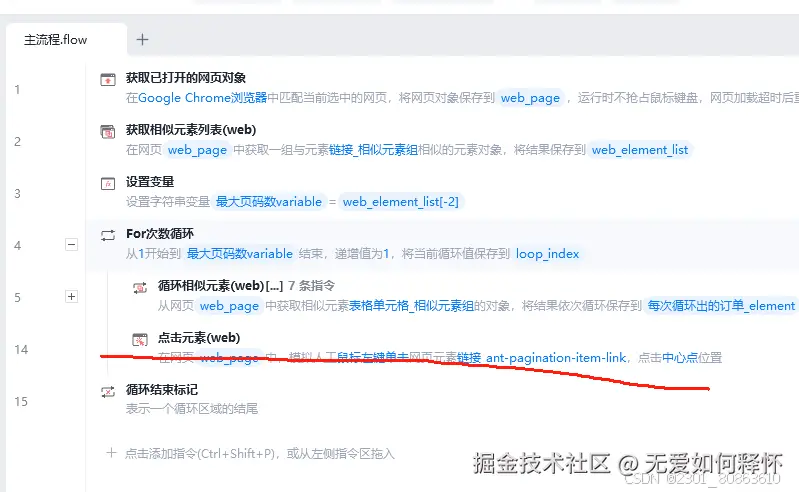This screenshot has height=492, width=799.
Task: Click line number 1 in the gutter
Action: click(17, 90)
